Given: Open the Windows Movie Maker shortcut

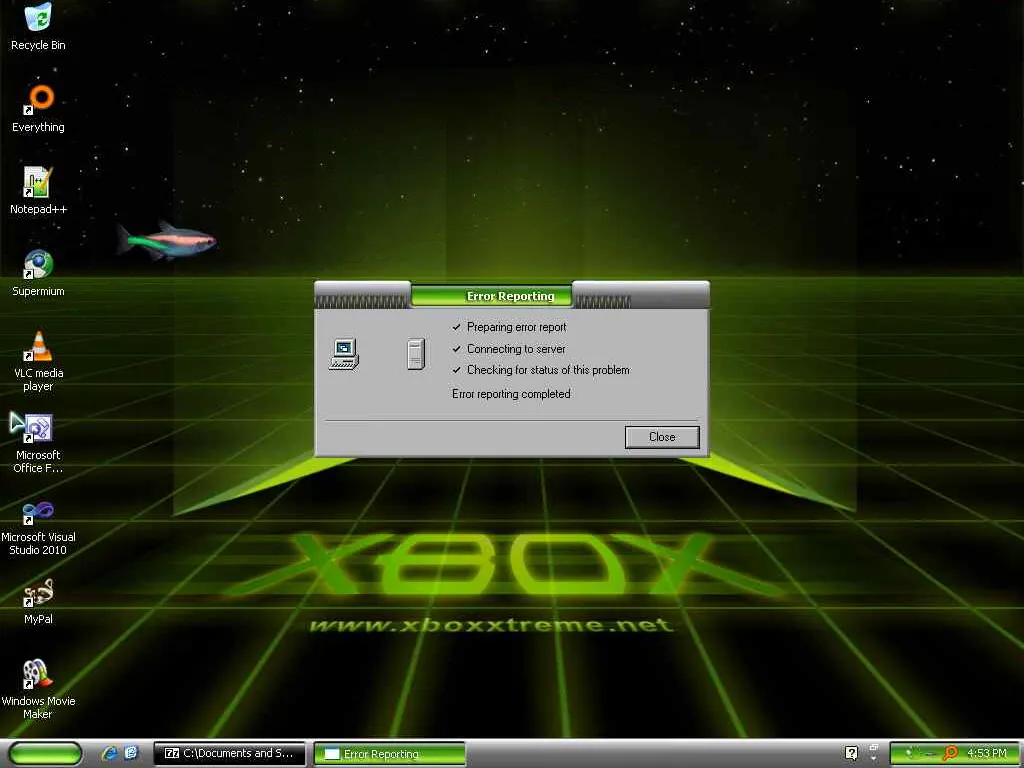Looking at the screenshot, I should pyautogui.click(x=38, y=690).
